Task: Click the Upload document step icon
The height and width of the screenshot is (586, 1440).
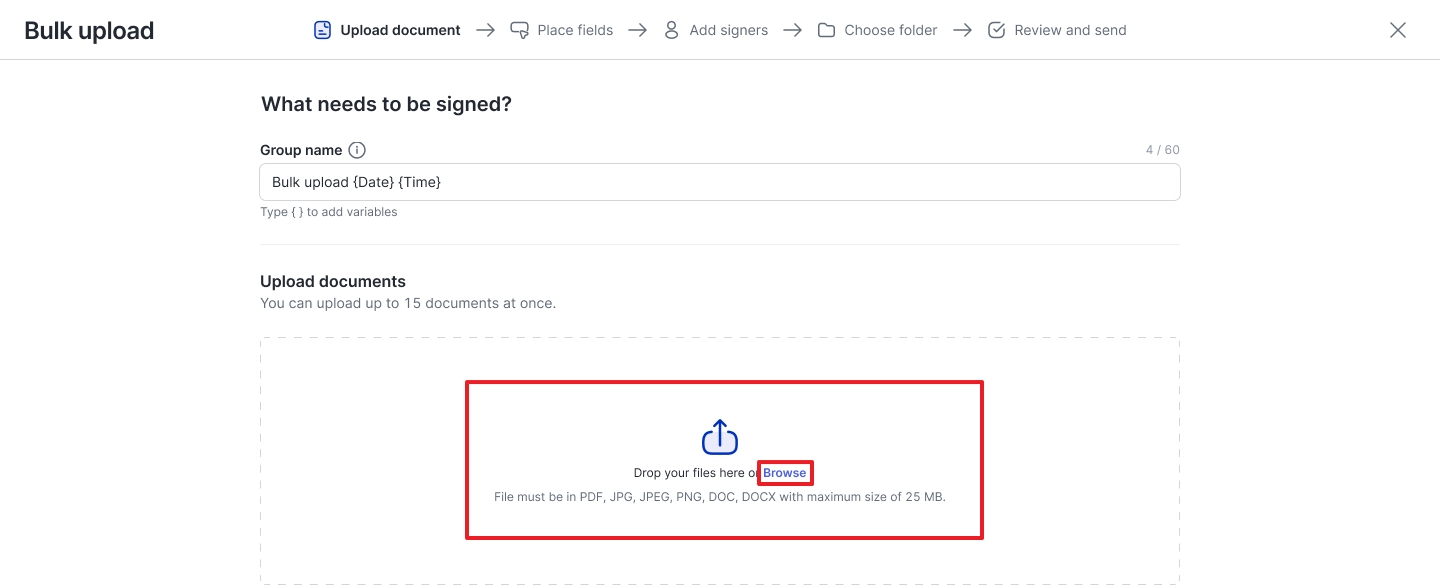Action: pyautogui.click(x=322, y=30)
